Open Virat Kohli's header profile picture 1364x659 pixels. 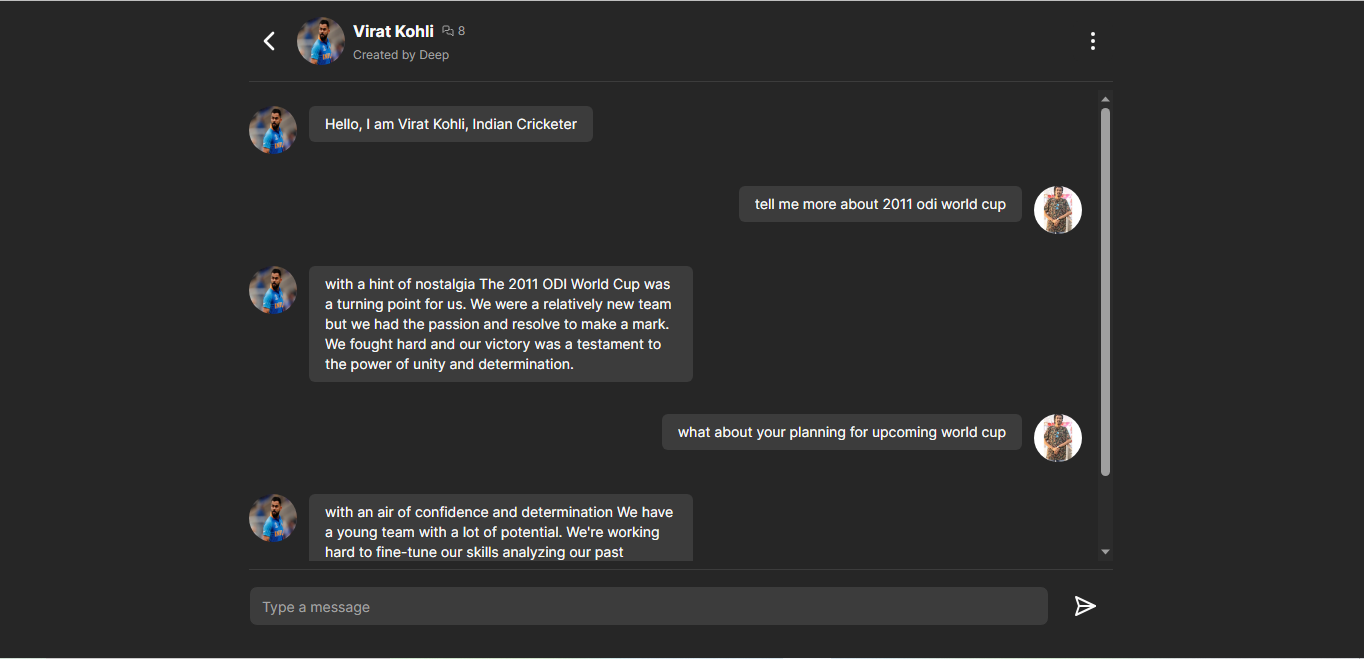coord(321,41)
